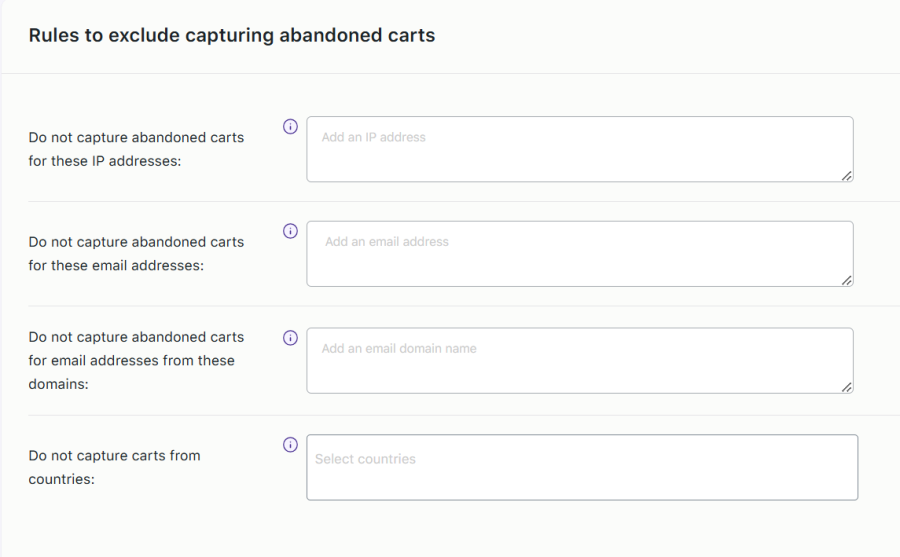Focus the 'Add an IP address' field
The height and width of the screenshot is (557, 900).
coord(579,149)
